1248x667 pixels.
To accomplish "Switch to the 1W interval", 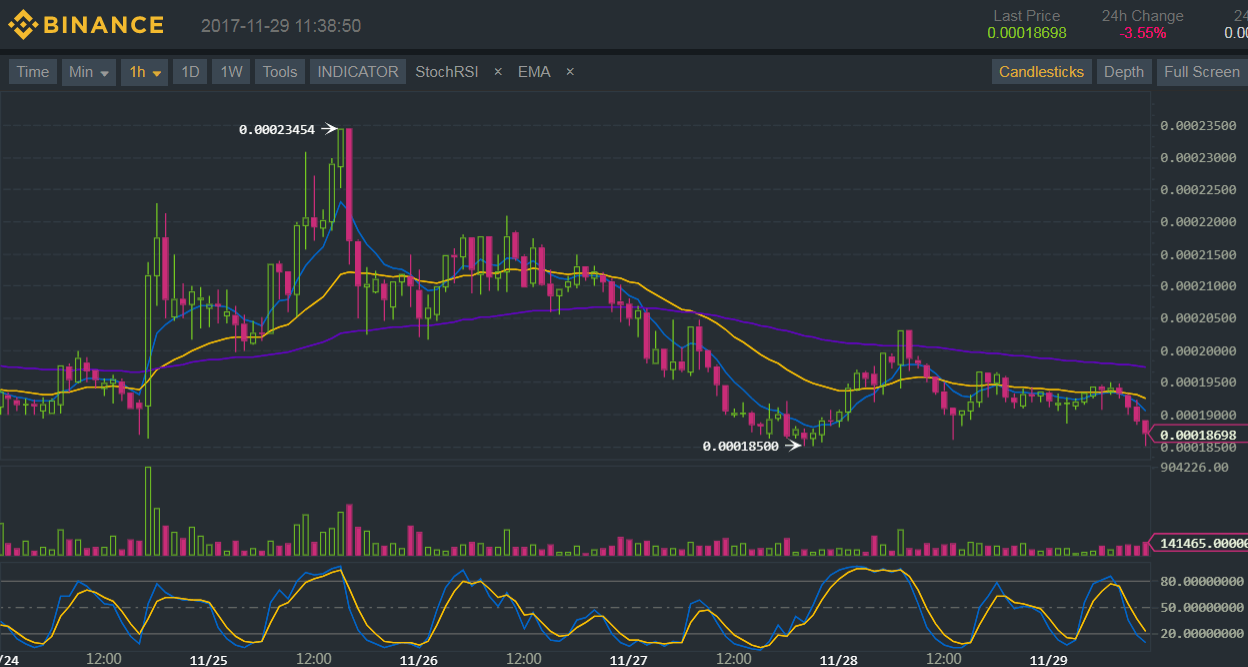I will pos(231,72).
